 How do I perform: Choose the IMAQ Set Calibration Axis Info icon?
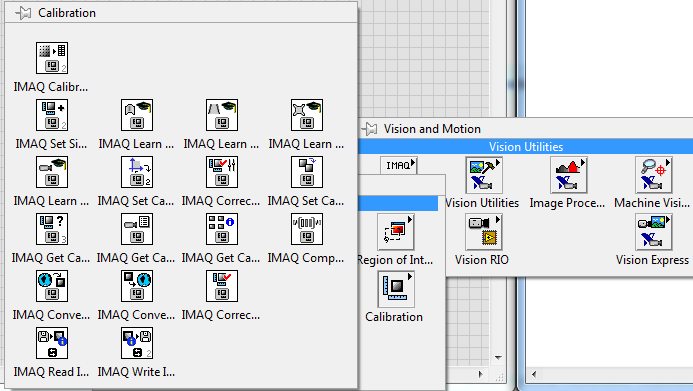137,172
